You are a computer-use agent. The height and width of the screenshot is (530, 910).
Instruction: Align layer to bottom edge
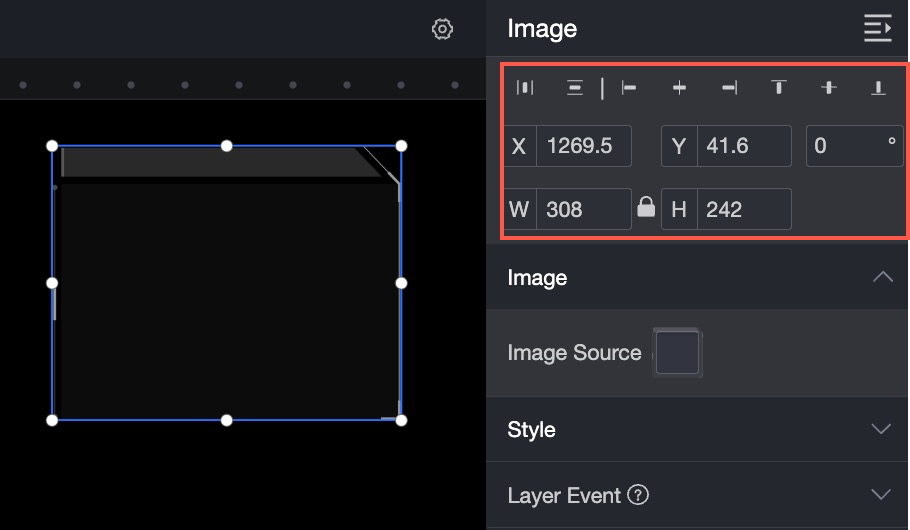click(878, 88)
